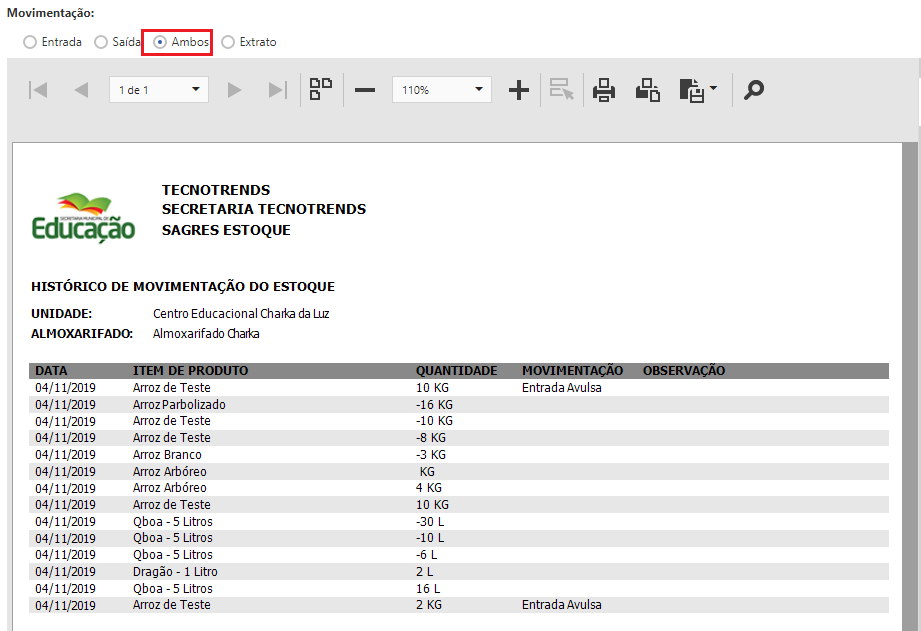Zoom in with plus button

pyautogui.click(x=518, y=90)
